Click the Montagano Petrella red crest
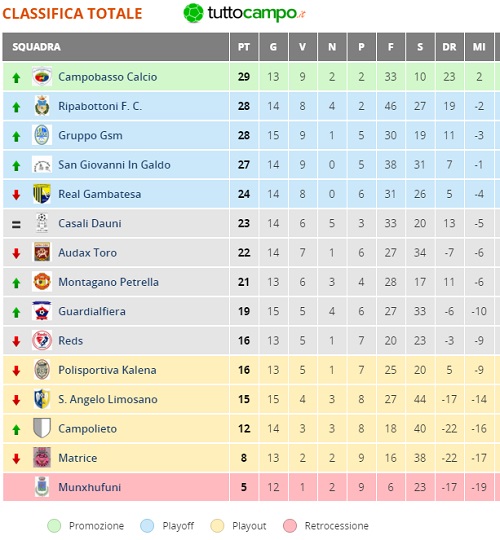Viewport: 500px width, 540px height. click(x=42, y=281)
